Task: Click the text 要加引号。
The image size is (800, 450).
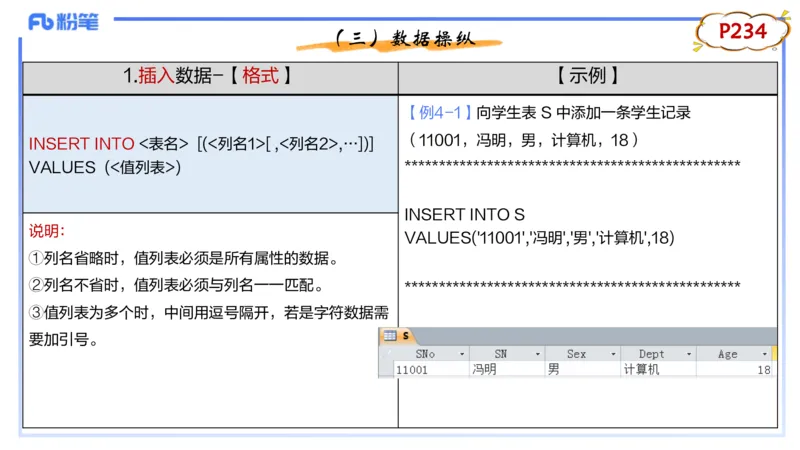Action: tap(64, 339)
